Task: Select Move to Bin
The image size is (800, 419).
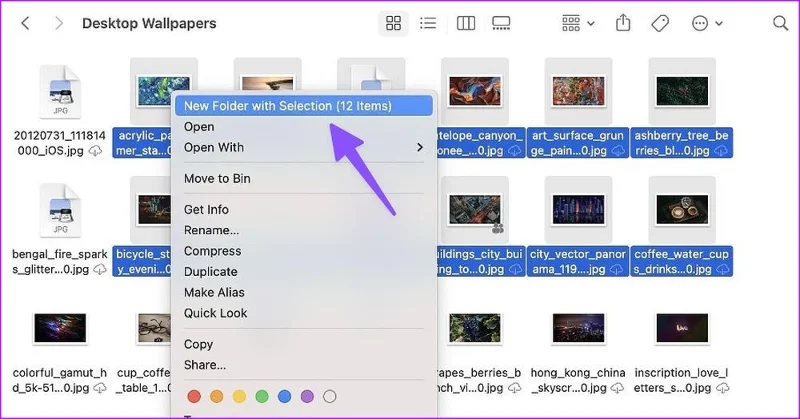Action: coord(304,179)
